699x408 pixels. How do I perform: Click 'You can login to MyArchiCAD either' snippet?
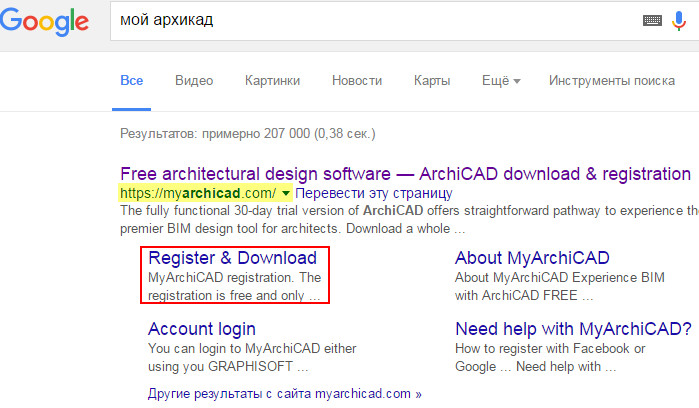[x=252, y=348]
